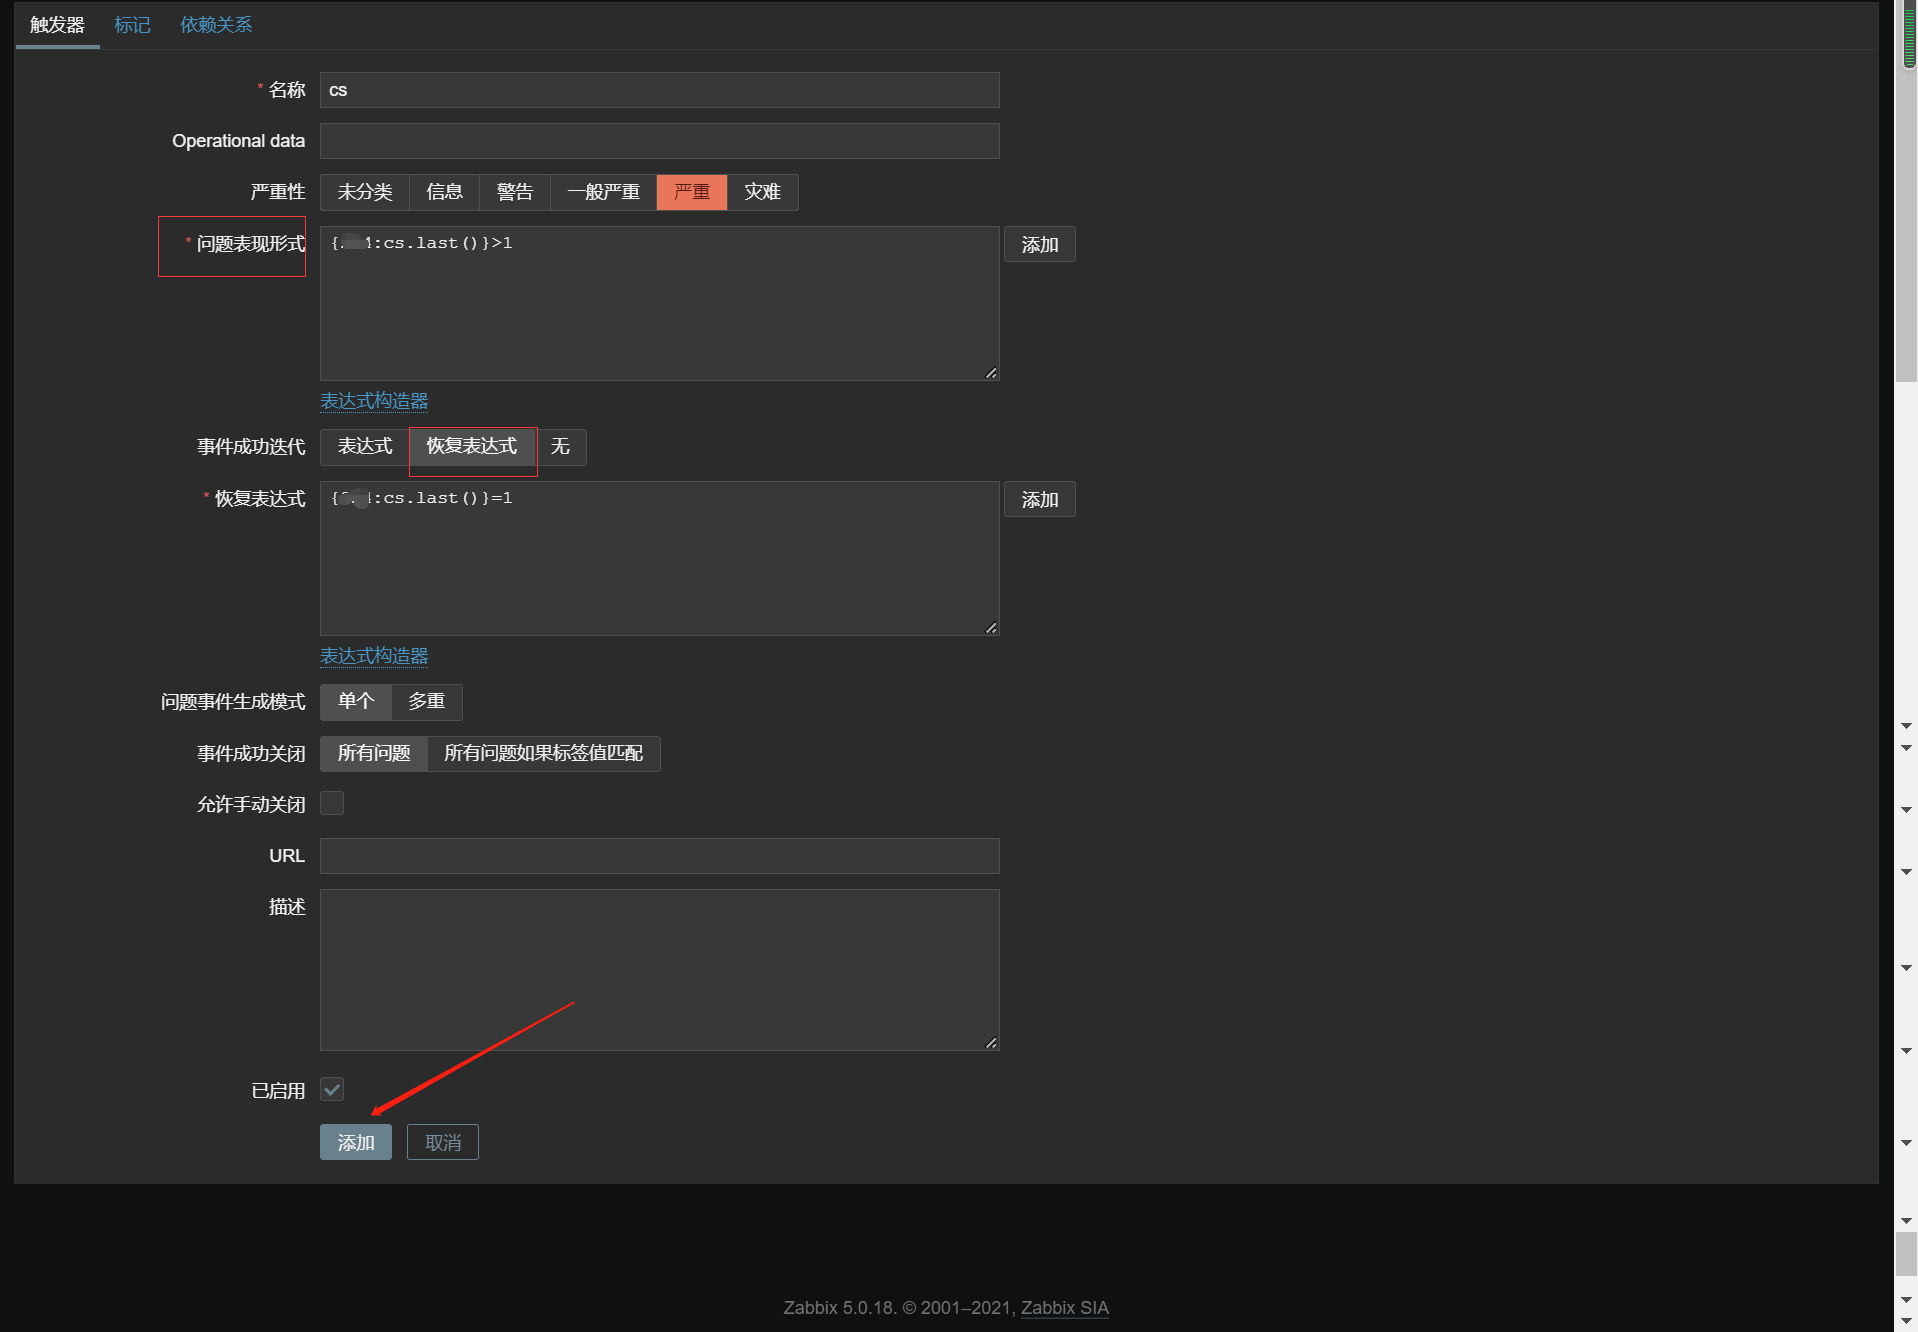The height and width of the screenshot is (1332, 1918).
Task: Click the URL input field
Action: tap(659, 856)
